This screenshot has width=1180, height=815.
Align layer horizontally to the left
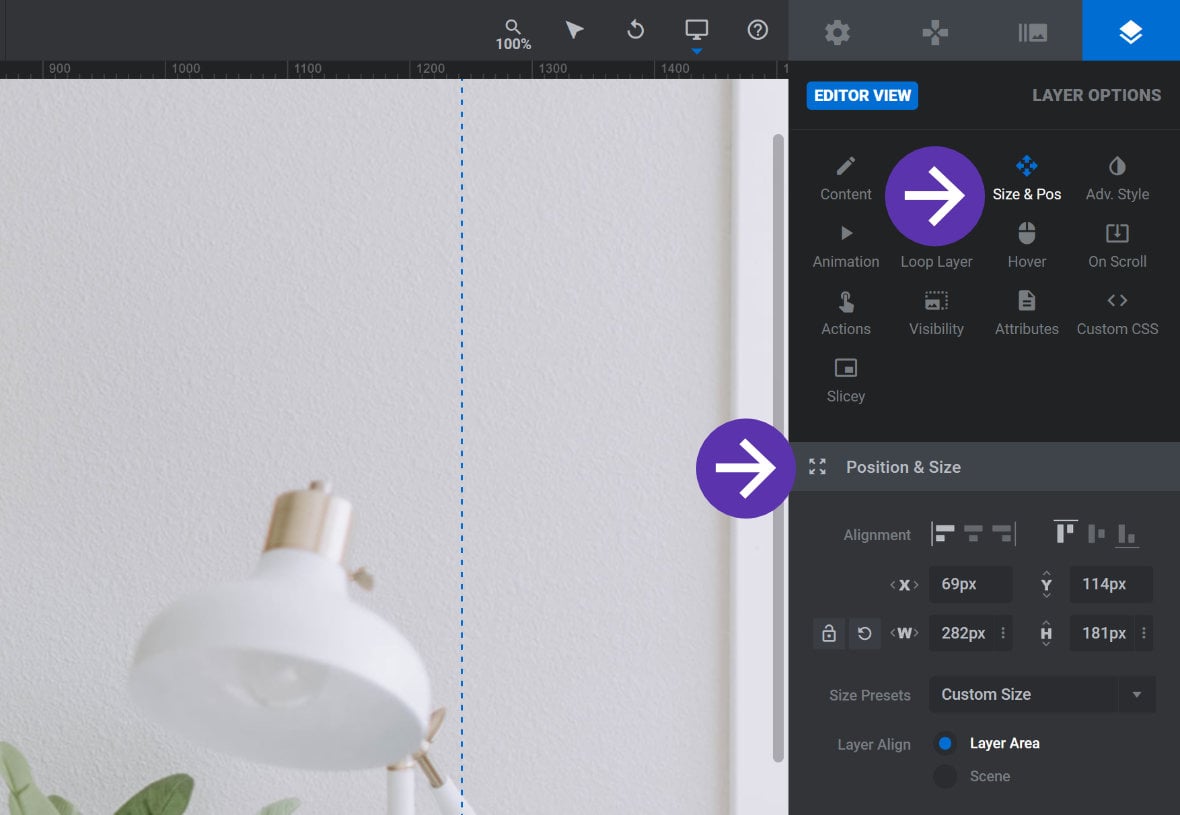943,534
